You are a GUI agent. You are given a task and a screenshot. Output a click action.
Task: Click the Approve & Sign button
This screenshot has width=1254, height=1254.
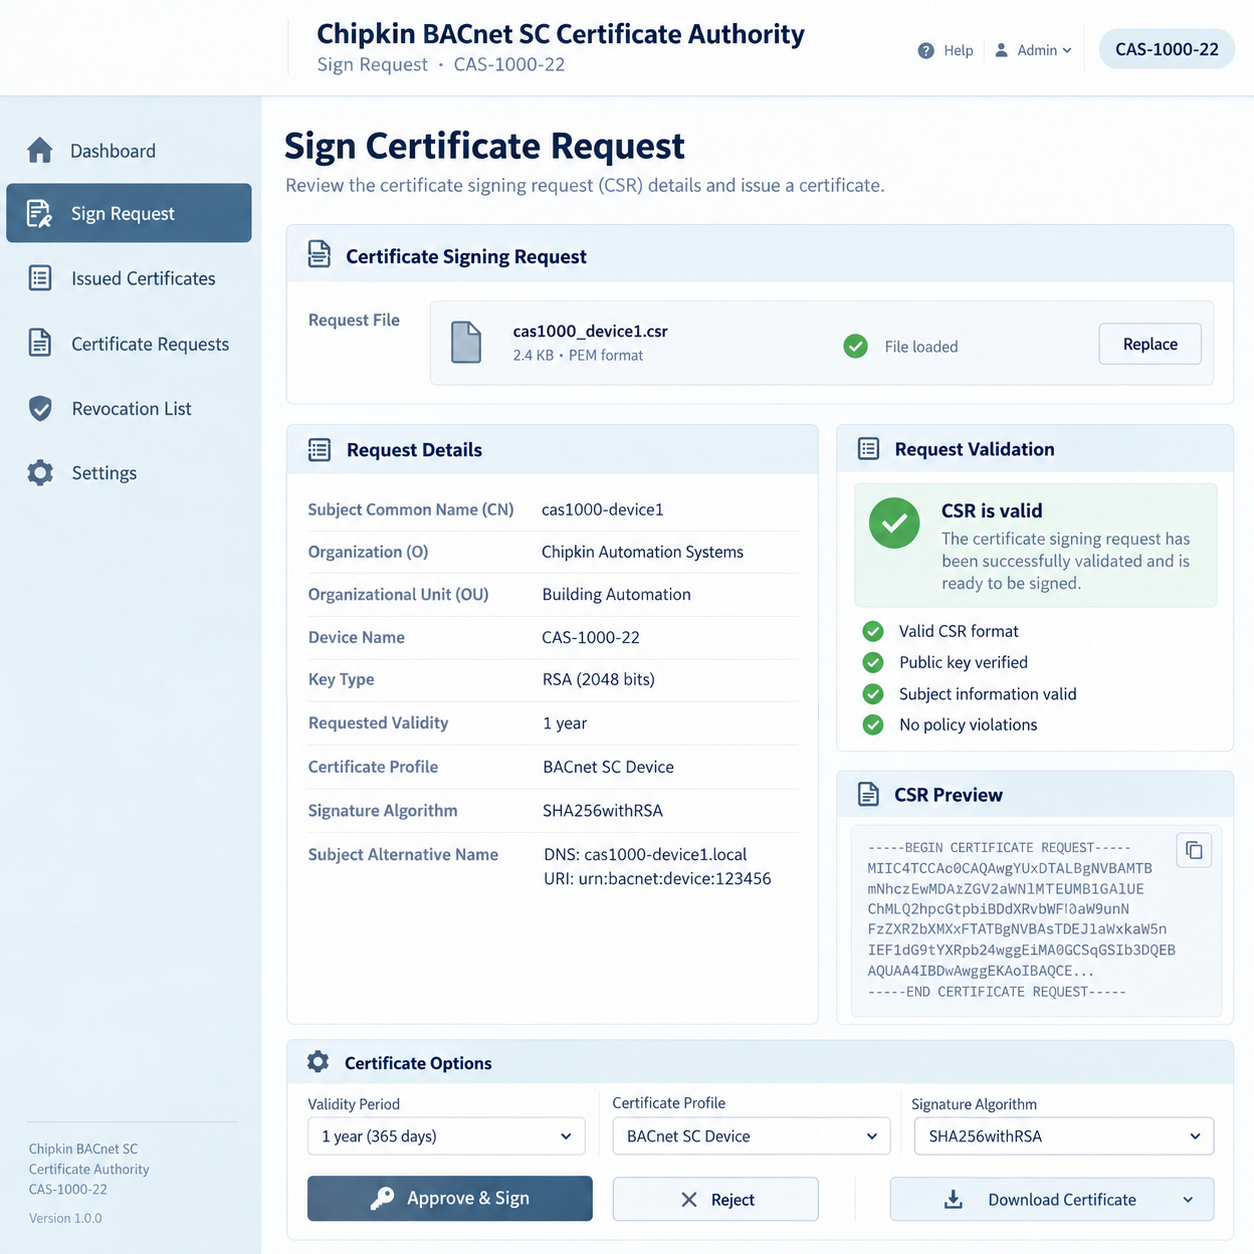(450, 1198)
